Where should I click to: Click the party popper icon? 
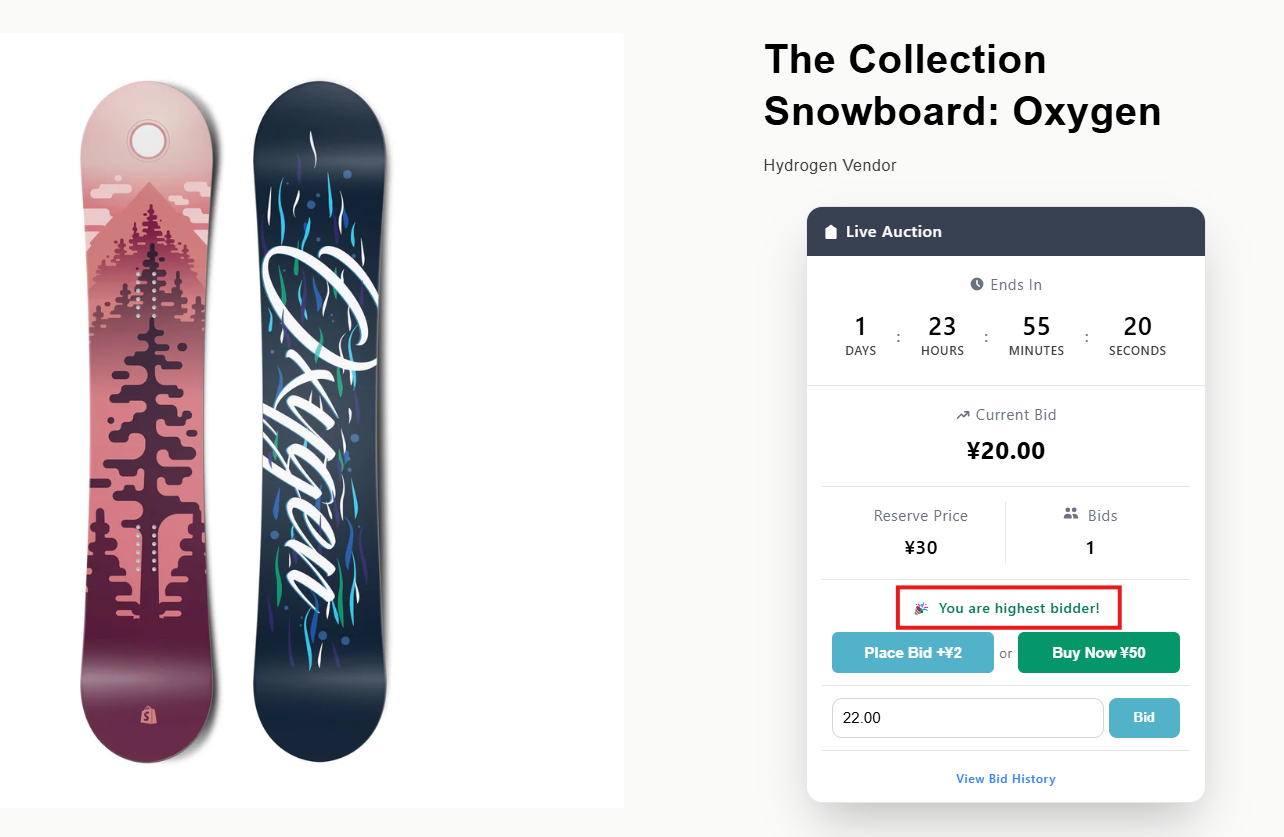click(x=921, y=608)
